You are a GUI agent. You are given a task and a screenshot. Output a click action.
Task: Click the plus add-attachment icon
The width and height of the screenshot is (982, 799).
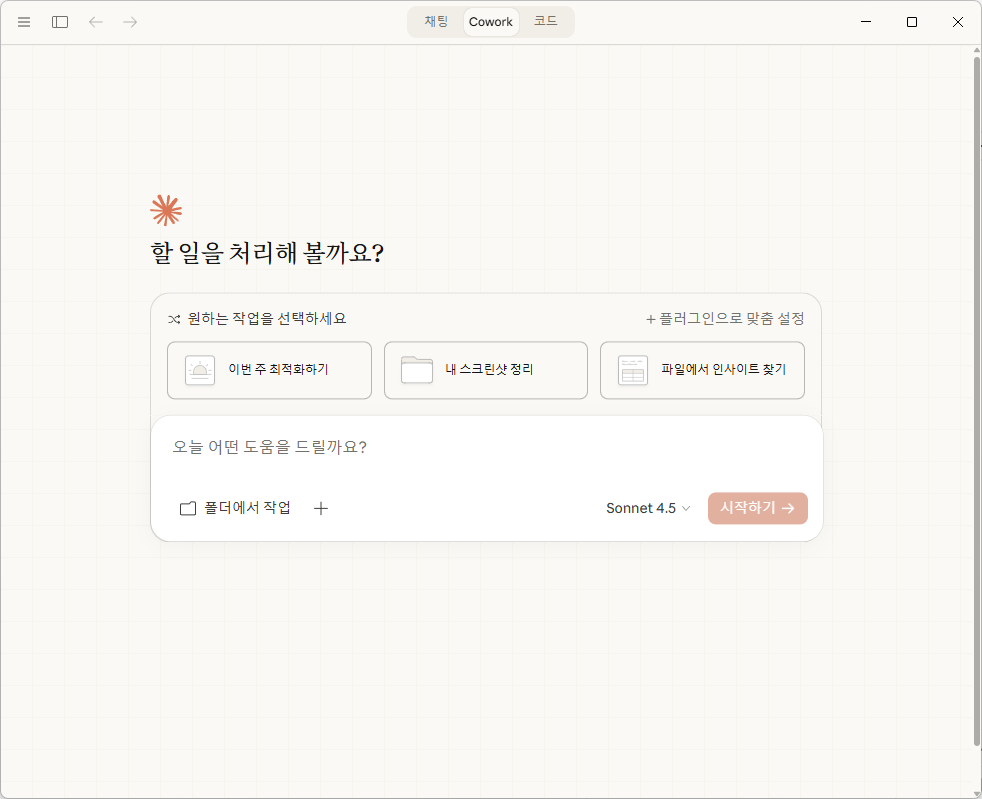pyautogui.click(x=321, y=508)
